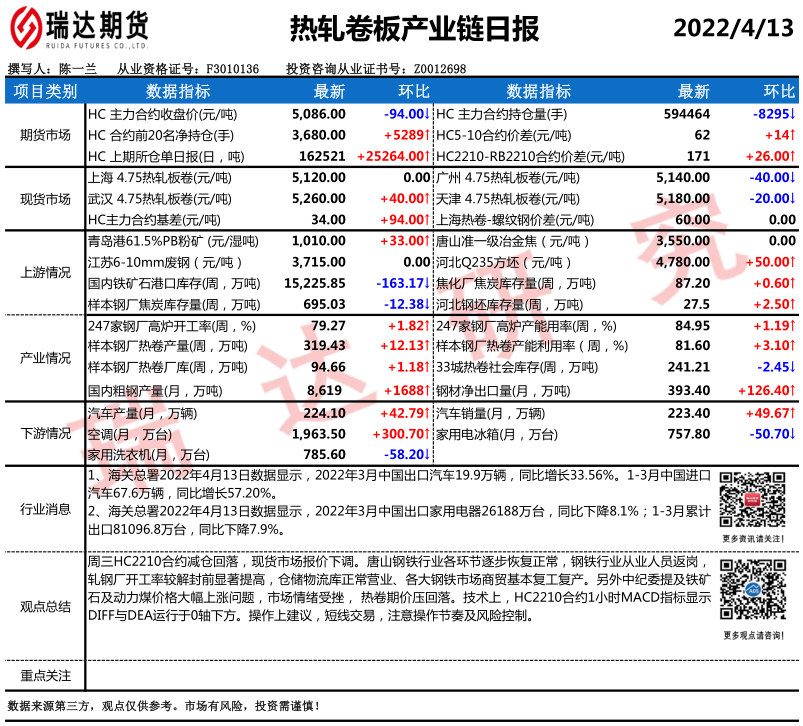Click the Ruida Futures logo

82,28
